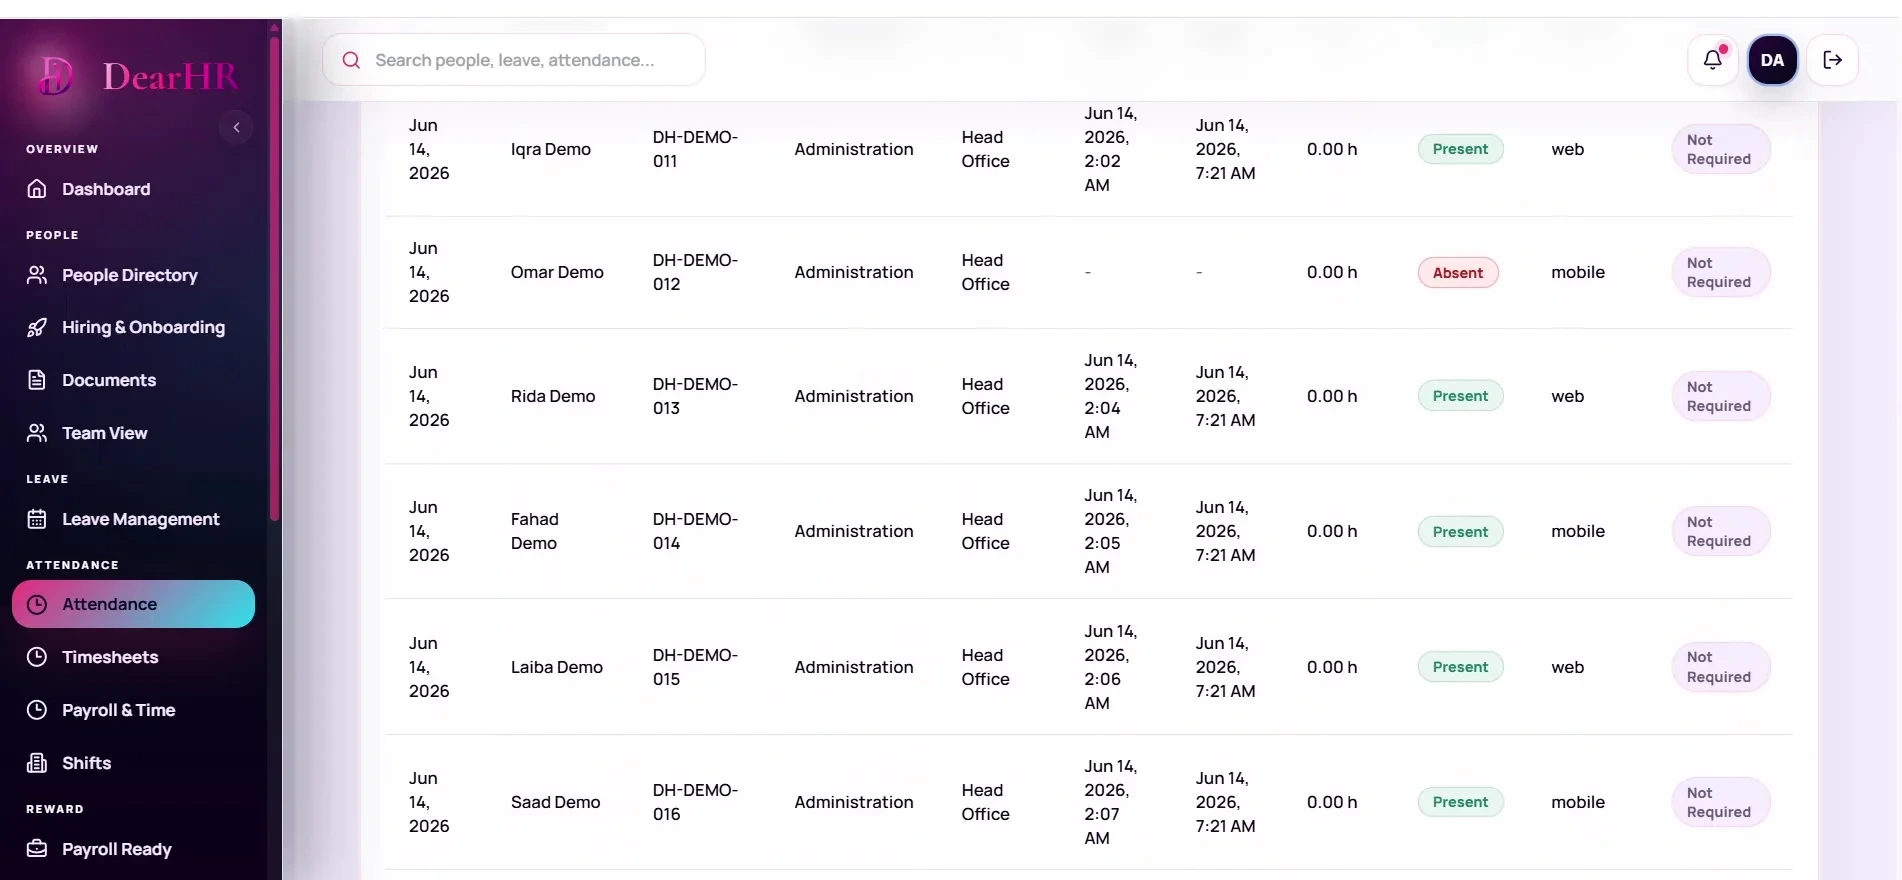Click the Shifts building icon
Viewport: 1902px width, 880px height.
37,763
